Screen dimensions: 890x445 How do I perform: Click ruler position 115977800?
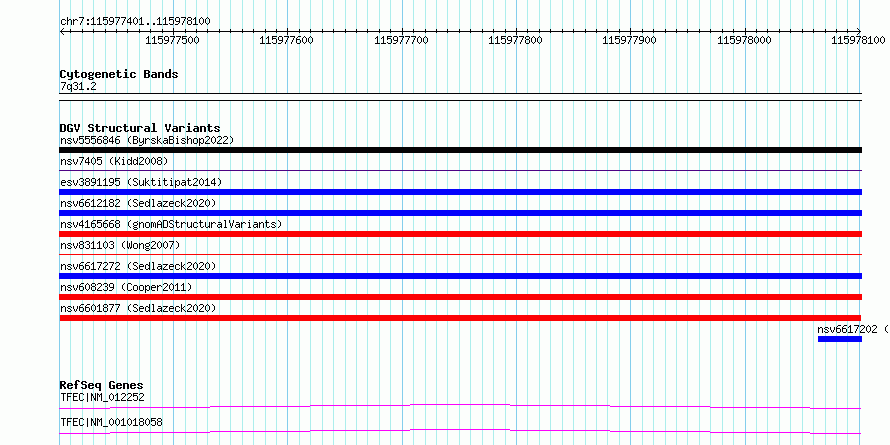tap(515, 40)
